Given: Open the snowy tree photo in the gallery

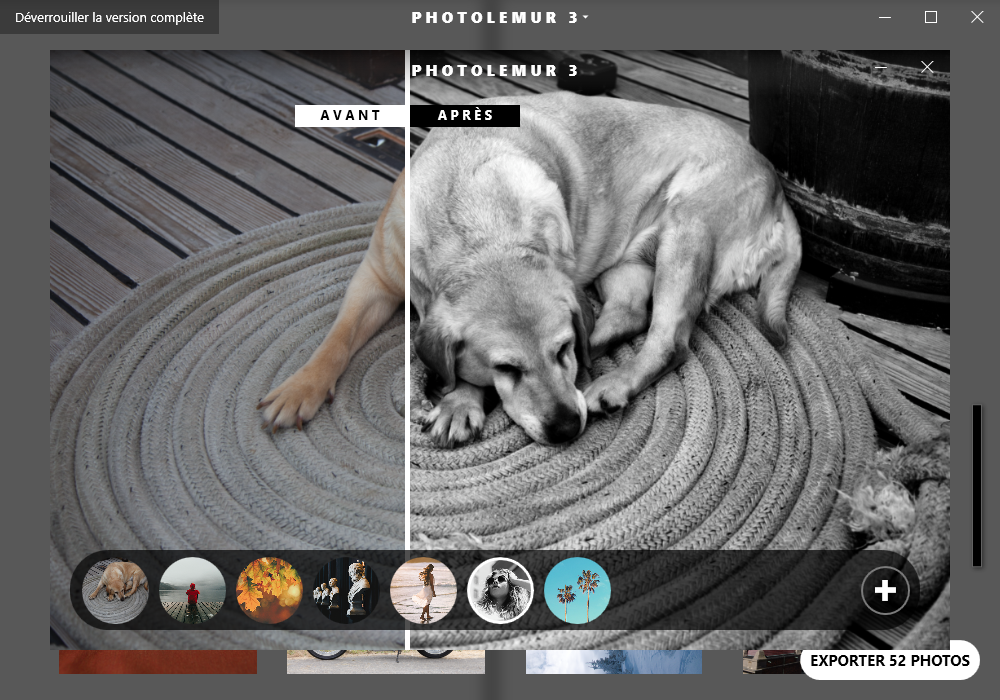Looking at the screenshot, I should pos(614,662).
